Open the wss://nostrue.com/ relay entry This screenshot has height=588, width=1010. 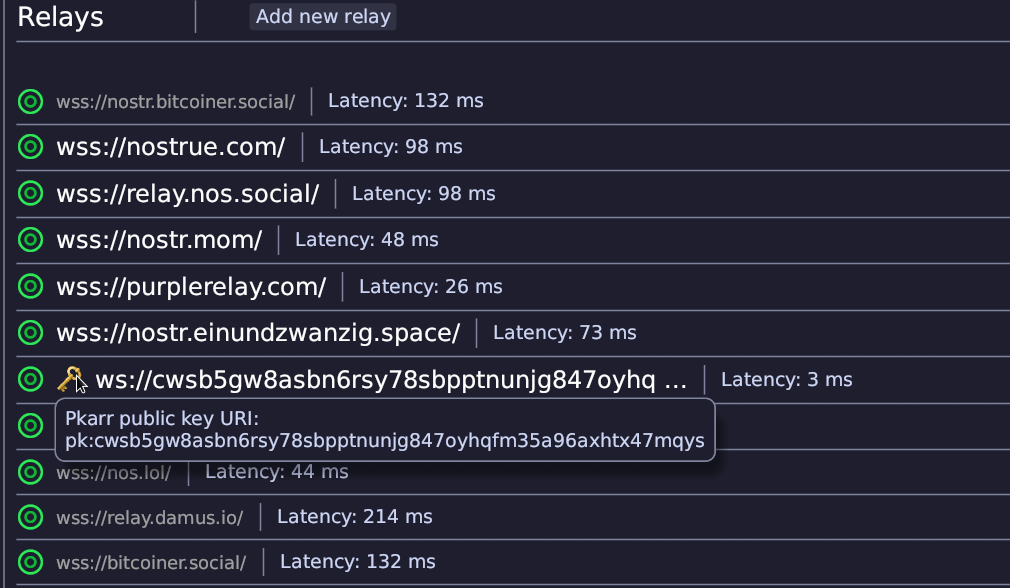171,147
